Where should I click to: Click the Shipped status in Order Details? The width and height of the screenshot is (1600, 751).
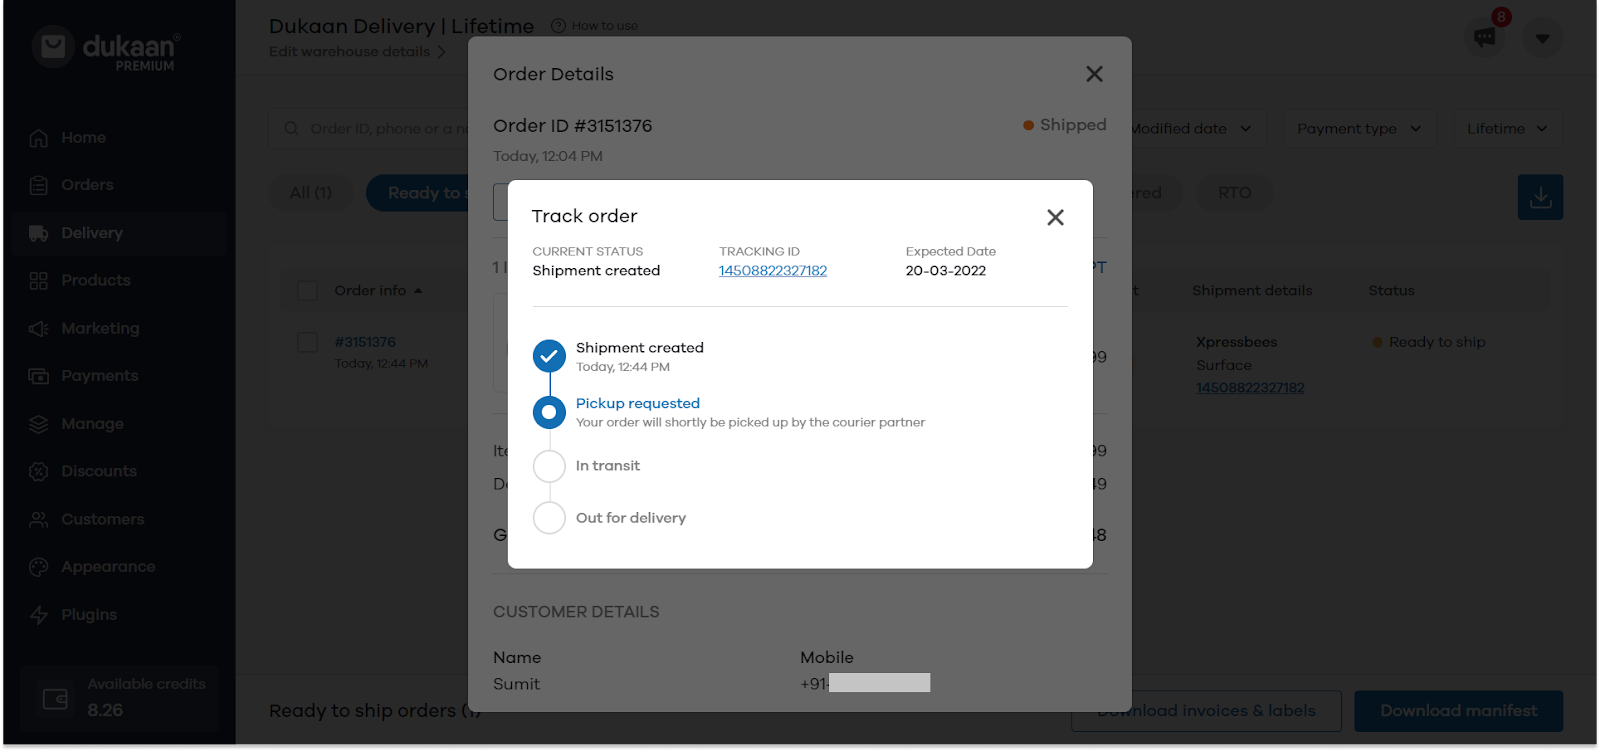[1065, 125]
